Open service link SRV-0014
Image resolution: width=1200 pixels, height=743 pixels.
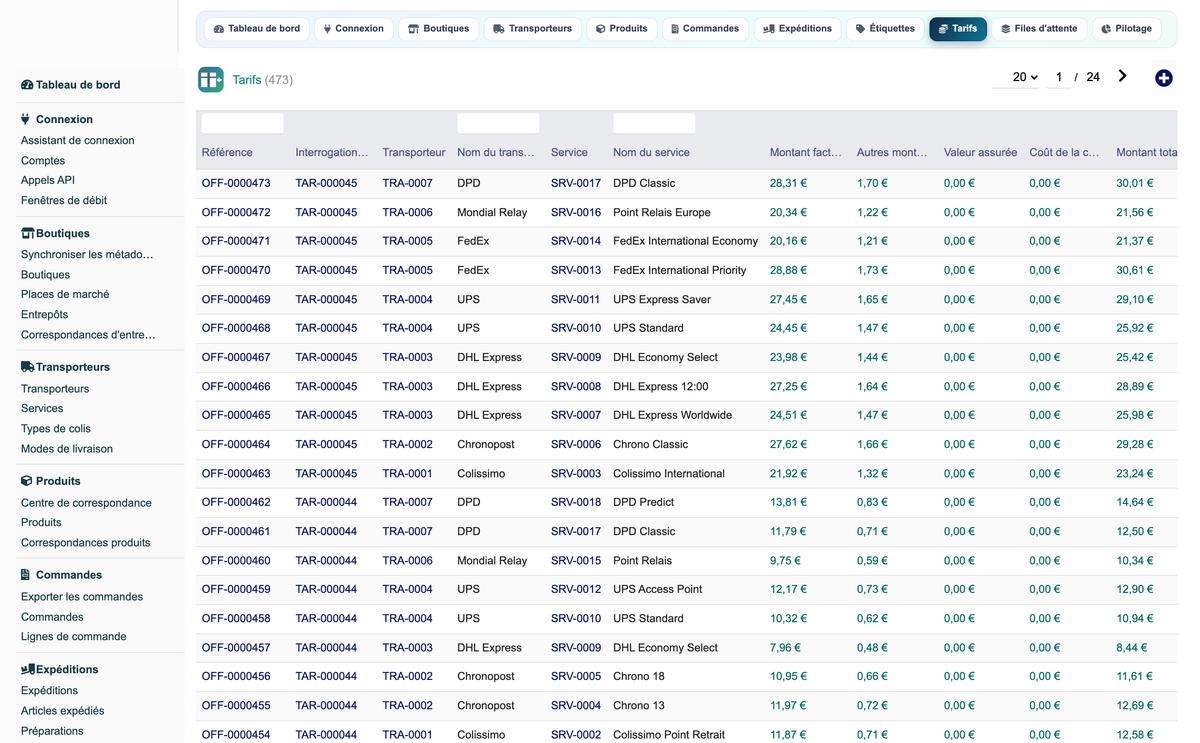[576, 241]
